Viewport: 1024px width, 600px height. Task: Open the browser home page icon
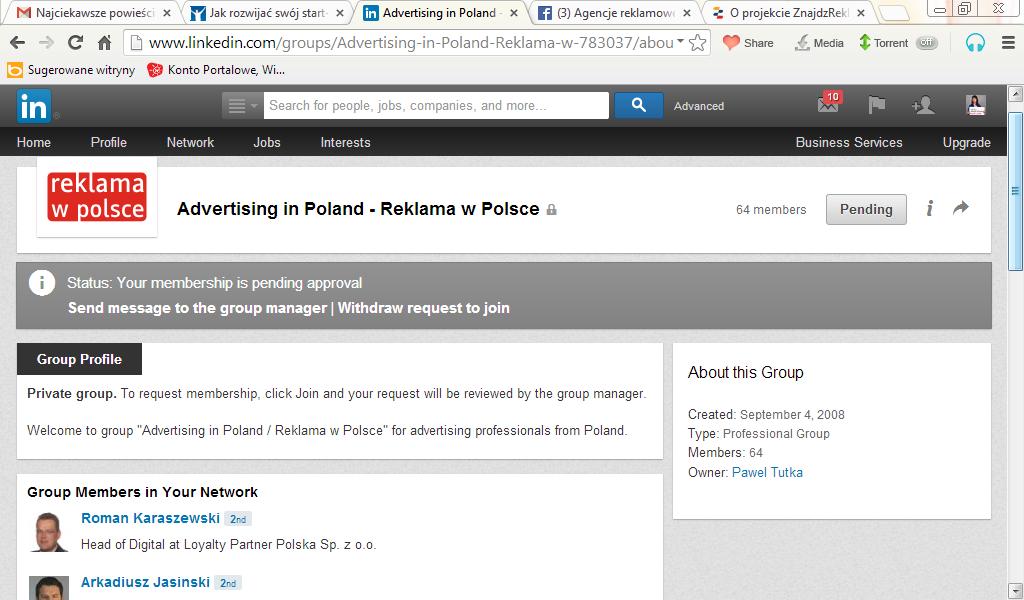[104, 43]
